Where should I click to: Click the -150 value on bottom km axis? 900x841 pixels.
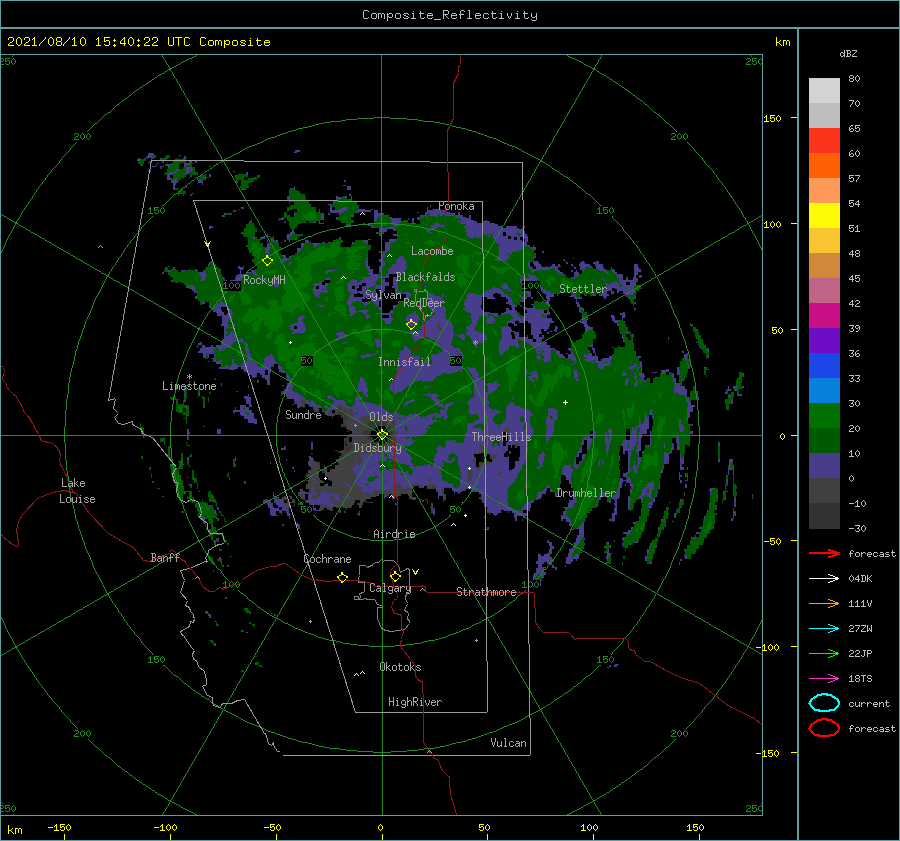pyautogui.click(x=59, y=827)
